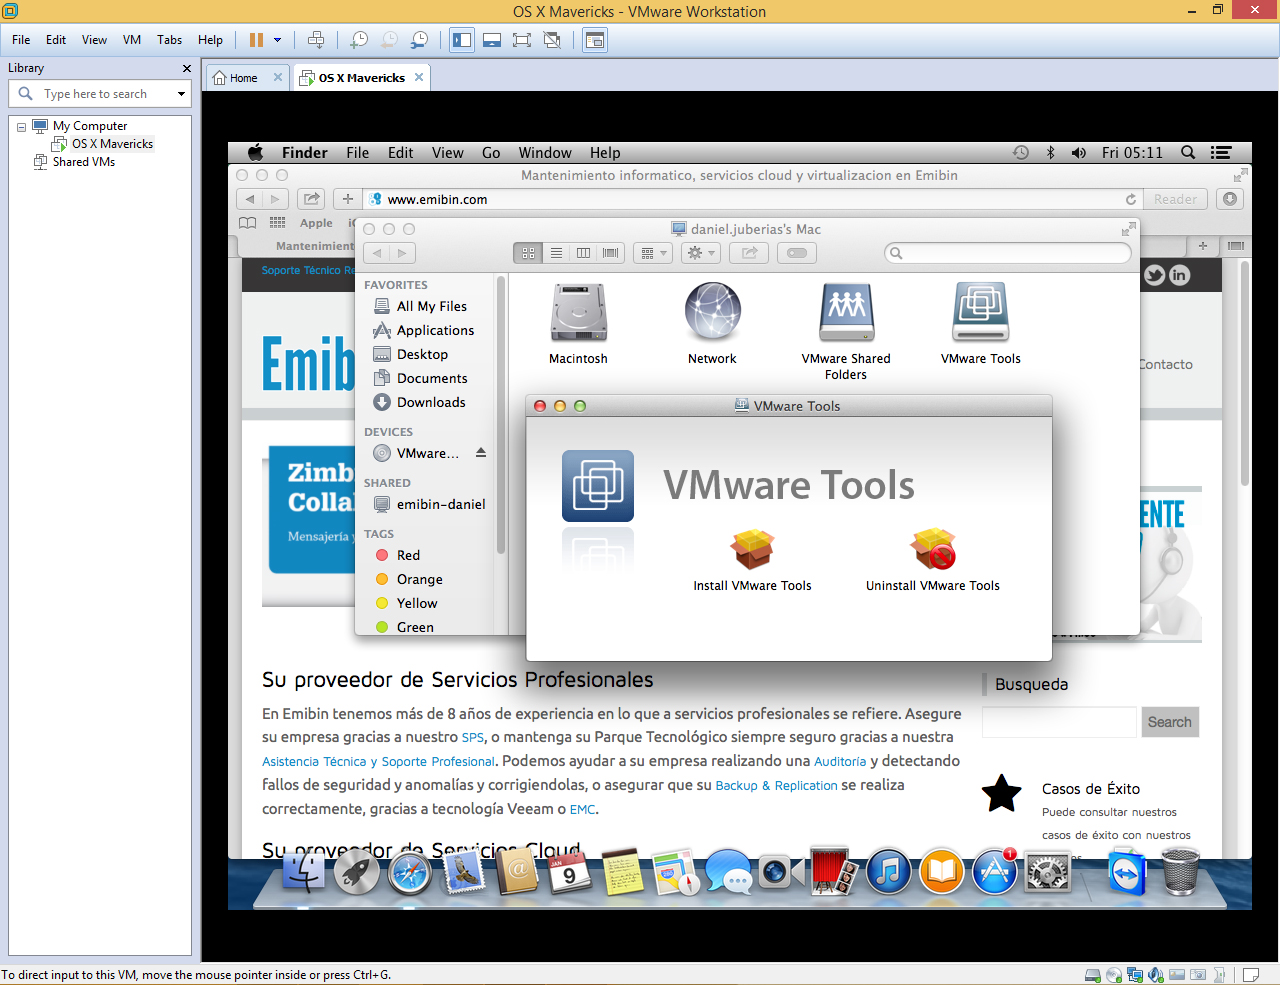Image resolution: width=1280 pixels, height=985 pixels.
Task: Collapse the My Computer tree node
Action: (21, 127)
